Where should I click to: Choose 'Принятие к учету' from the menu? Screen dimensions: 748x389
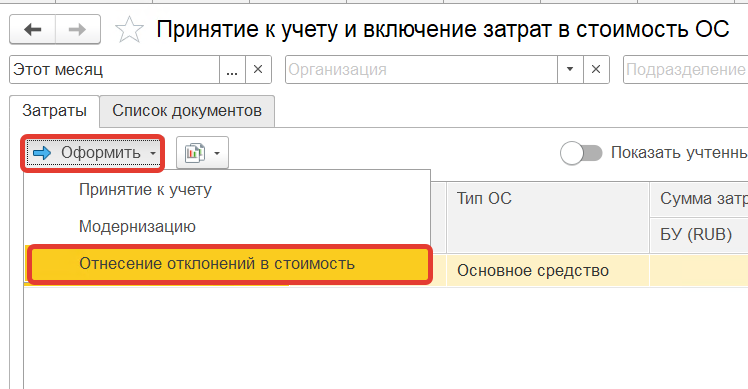click(227, 189)
